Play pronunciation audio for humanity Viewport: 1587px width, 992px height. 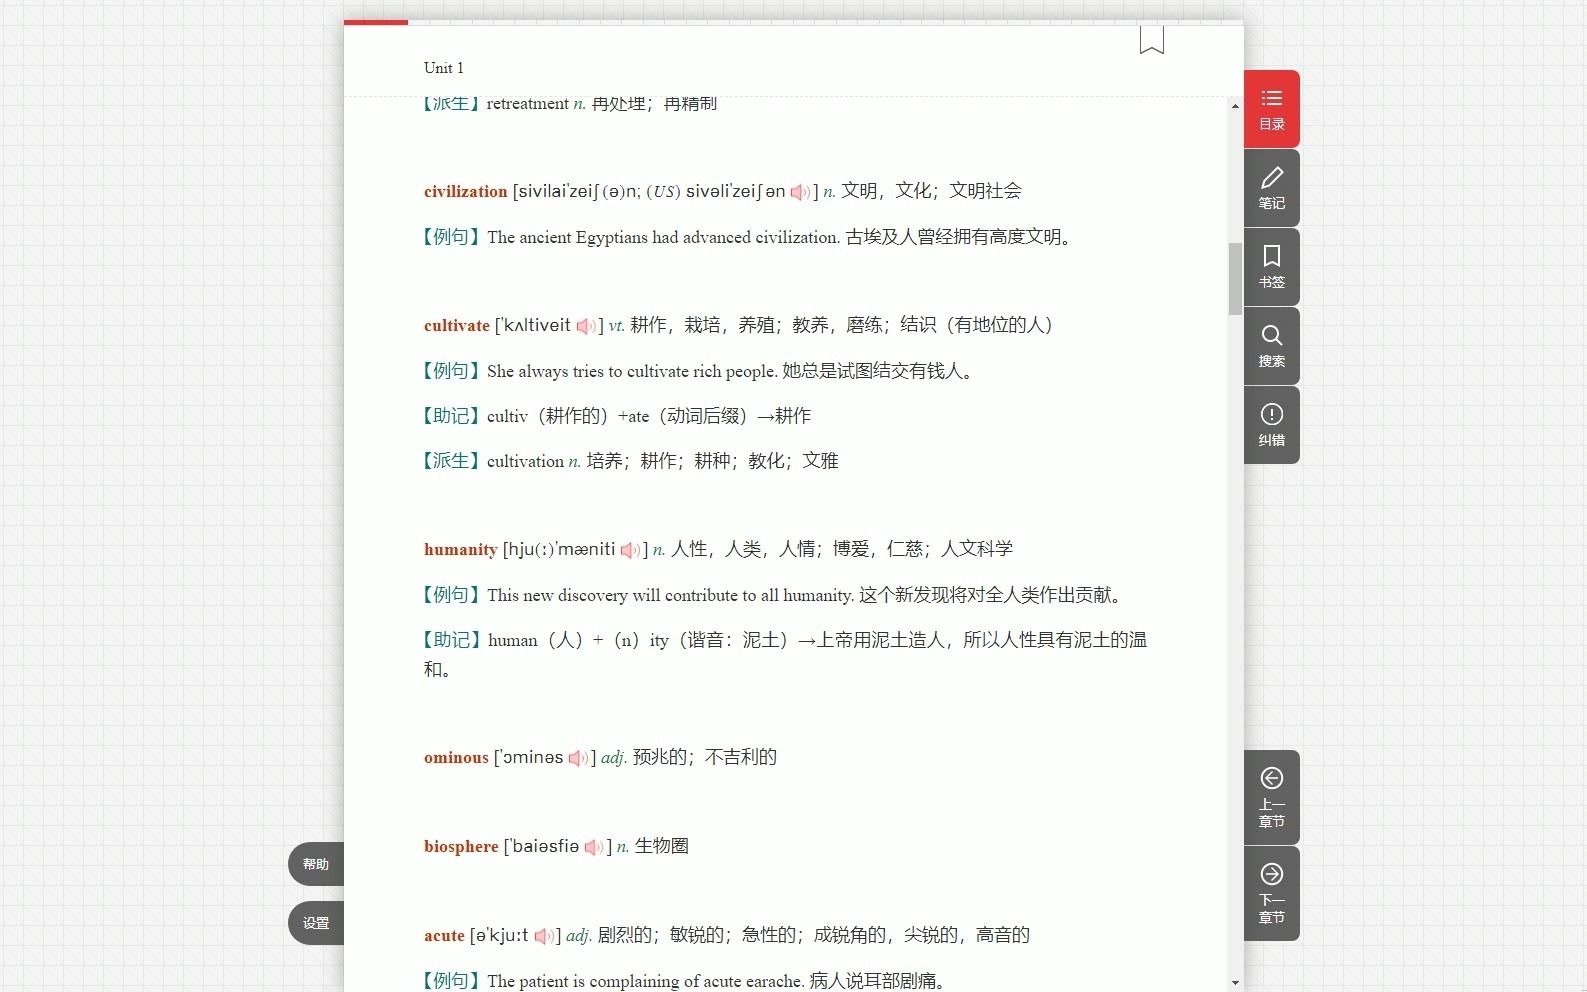point(630,550)
